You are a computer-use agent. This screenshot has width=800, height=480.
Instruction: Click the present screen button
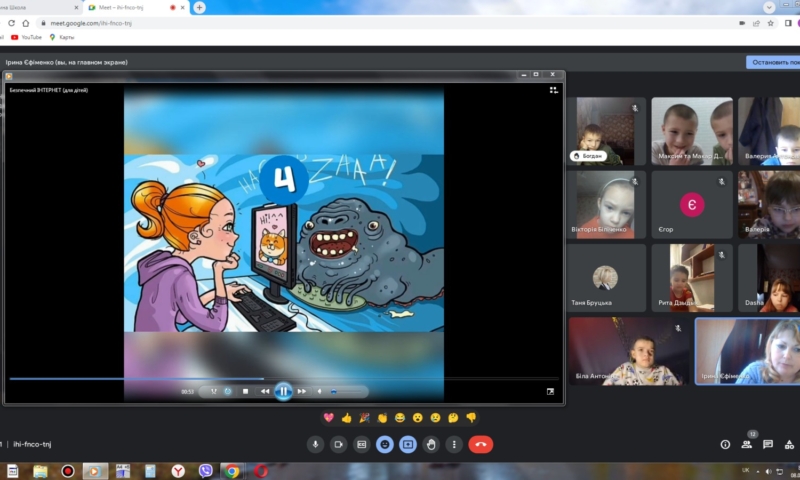point(408,444)
